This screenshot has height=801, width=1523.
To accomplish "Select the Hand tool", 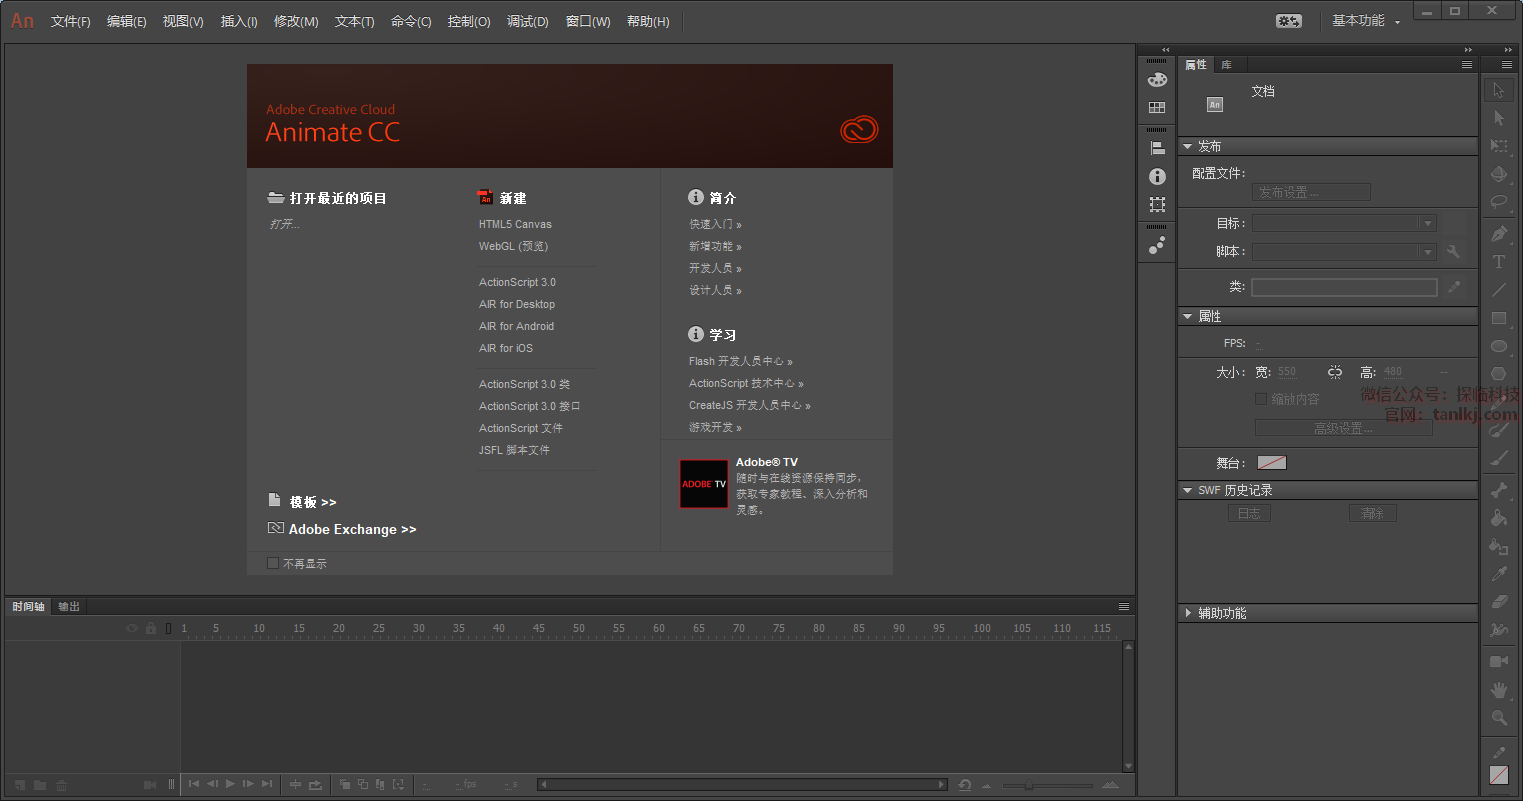I will pos(1498,690).
